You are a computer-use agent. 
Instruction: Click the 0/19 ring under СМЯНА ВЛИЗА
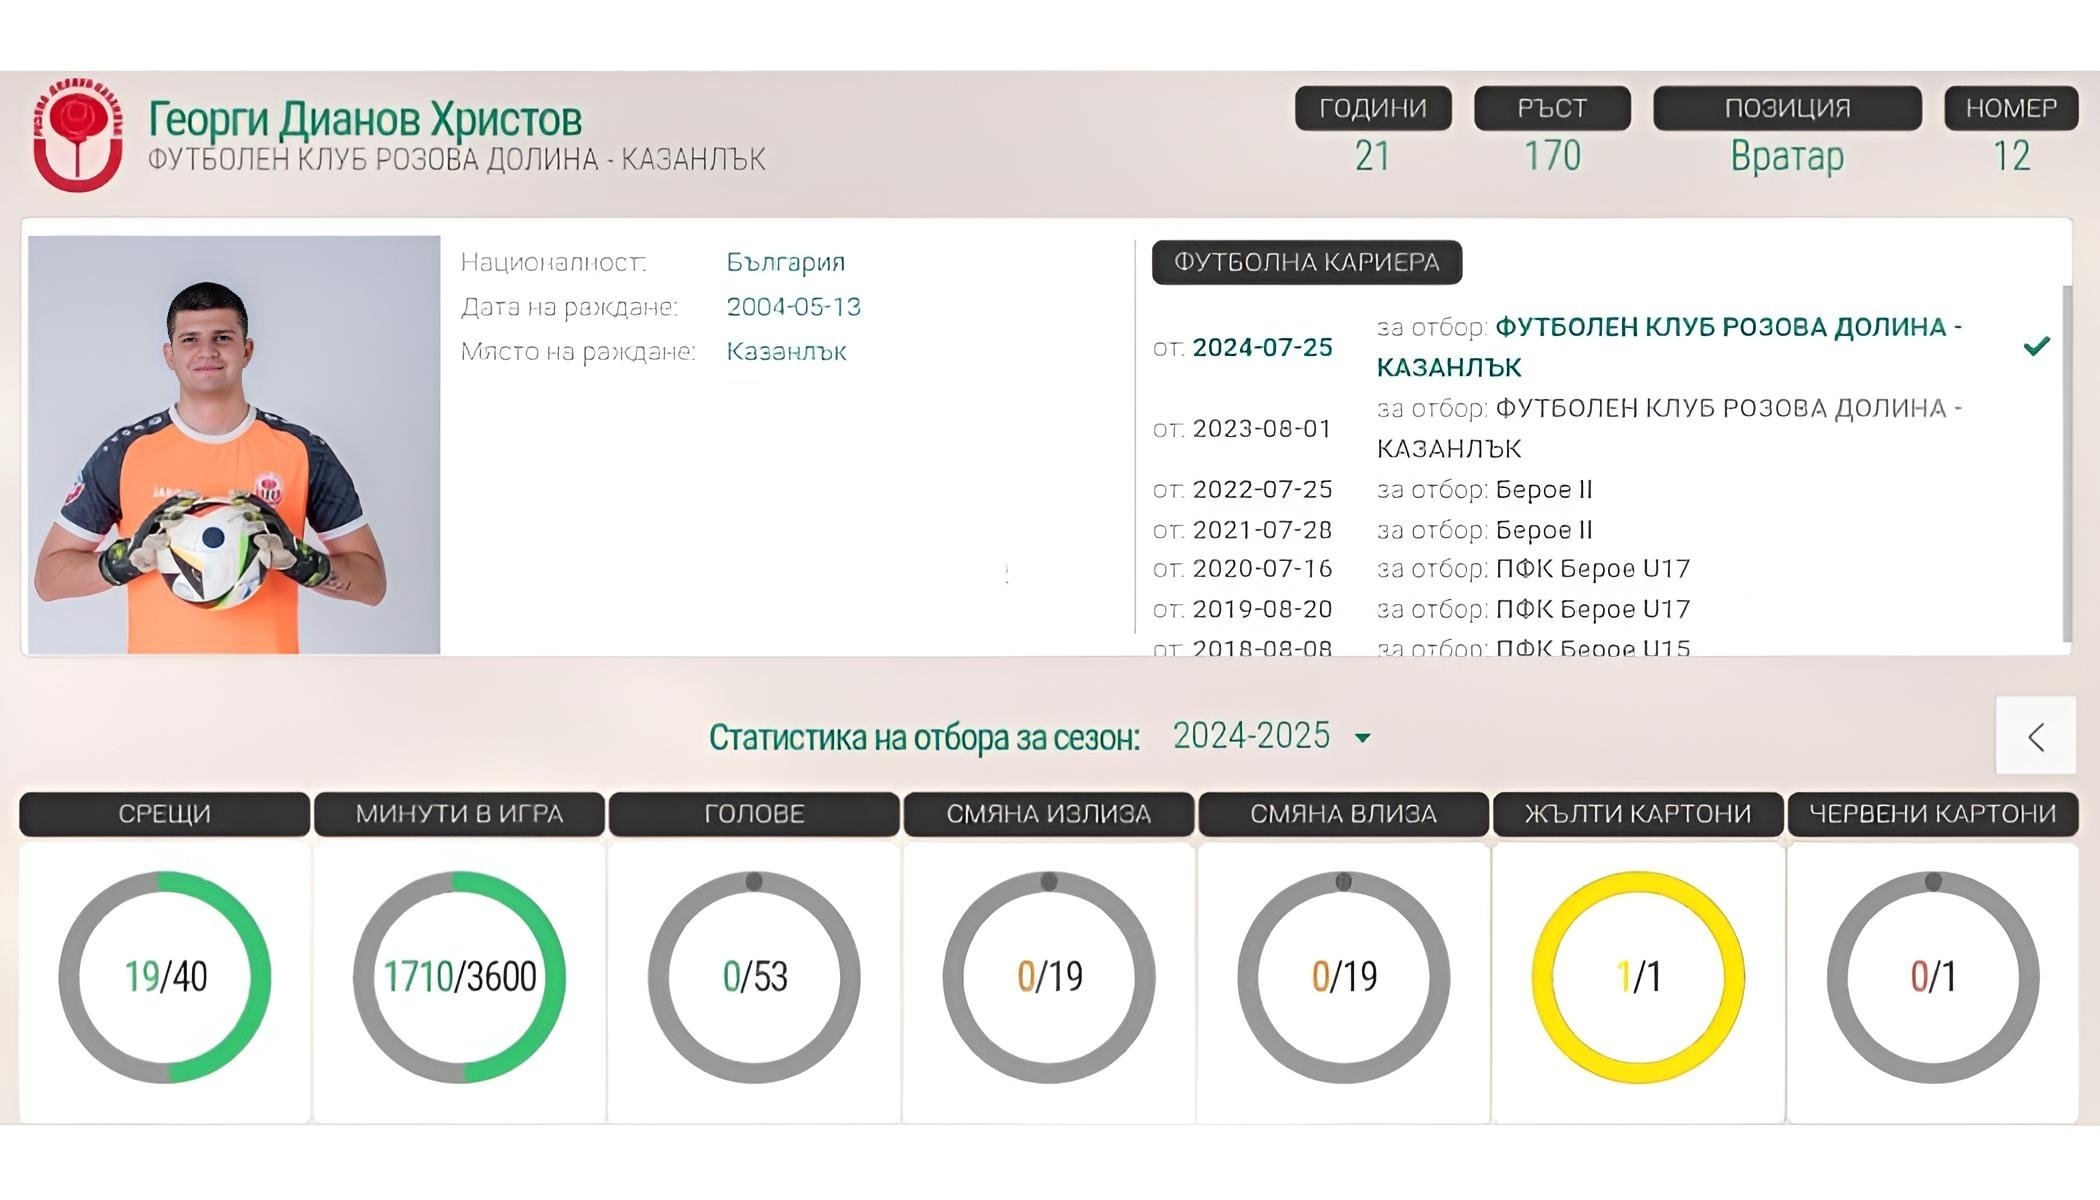(1343, 977)
